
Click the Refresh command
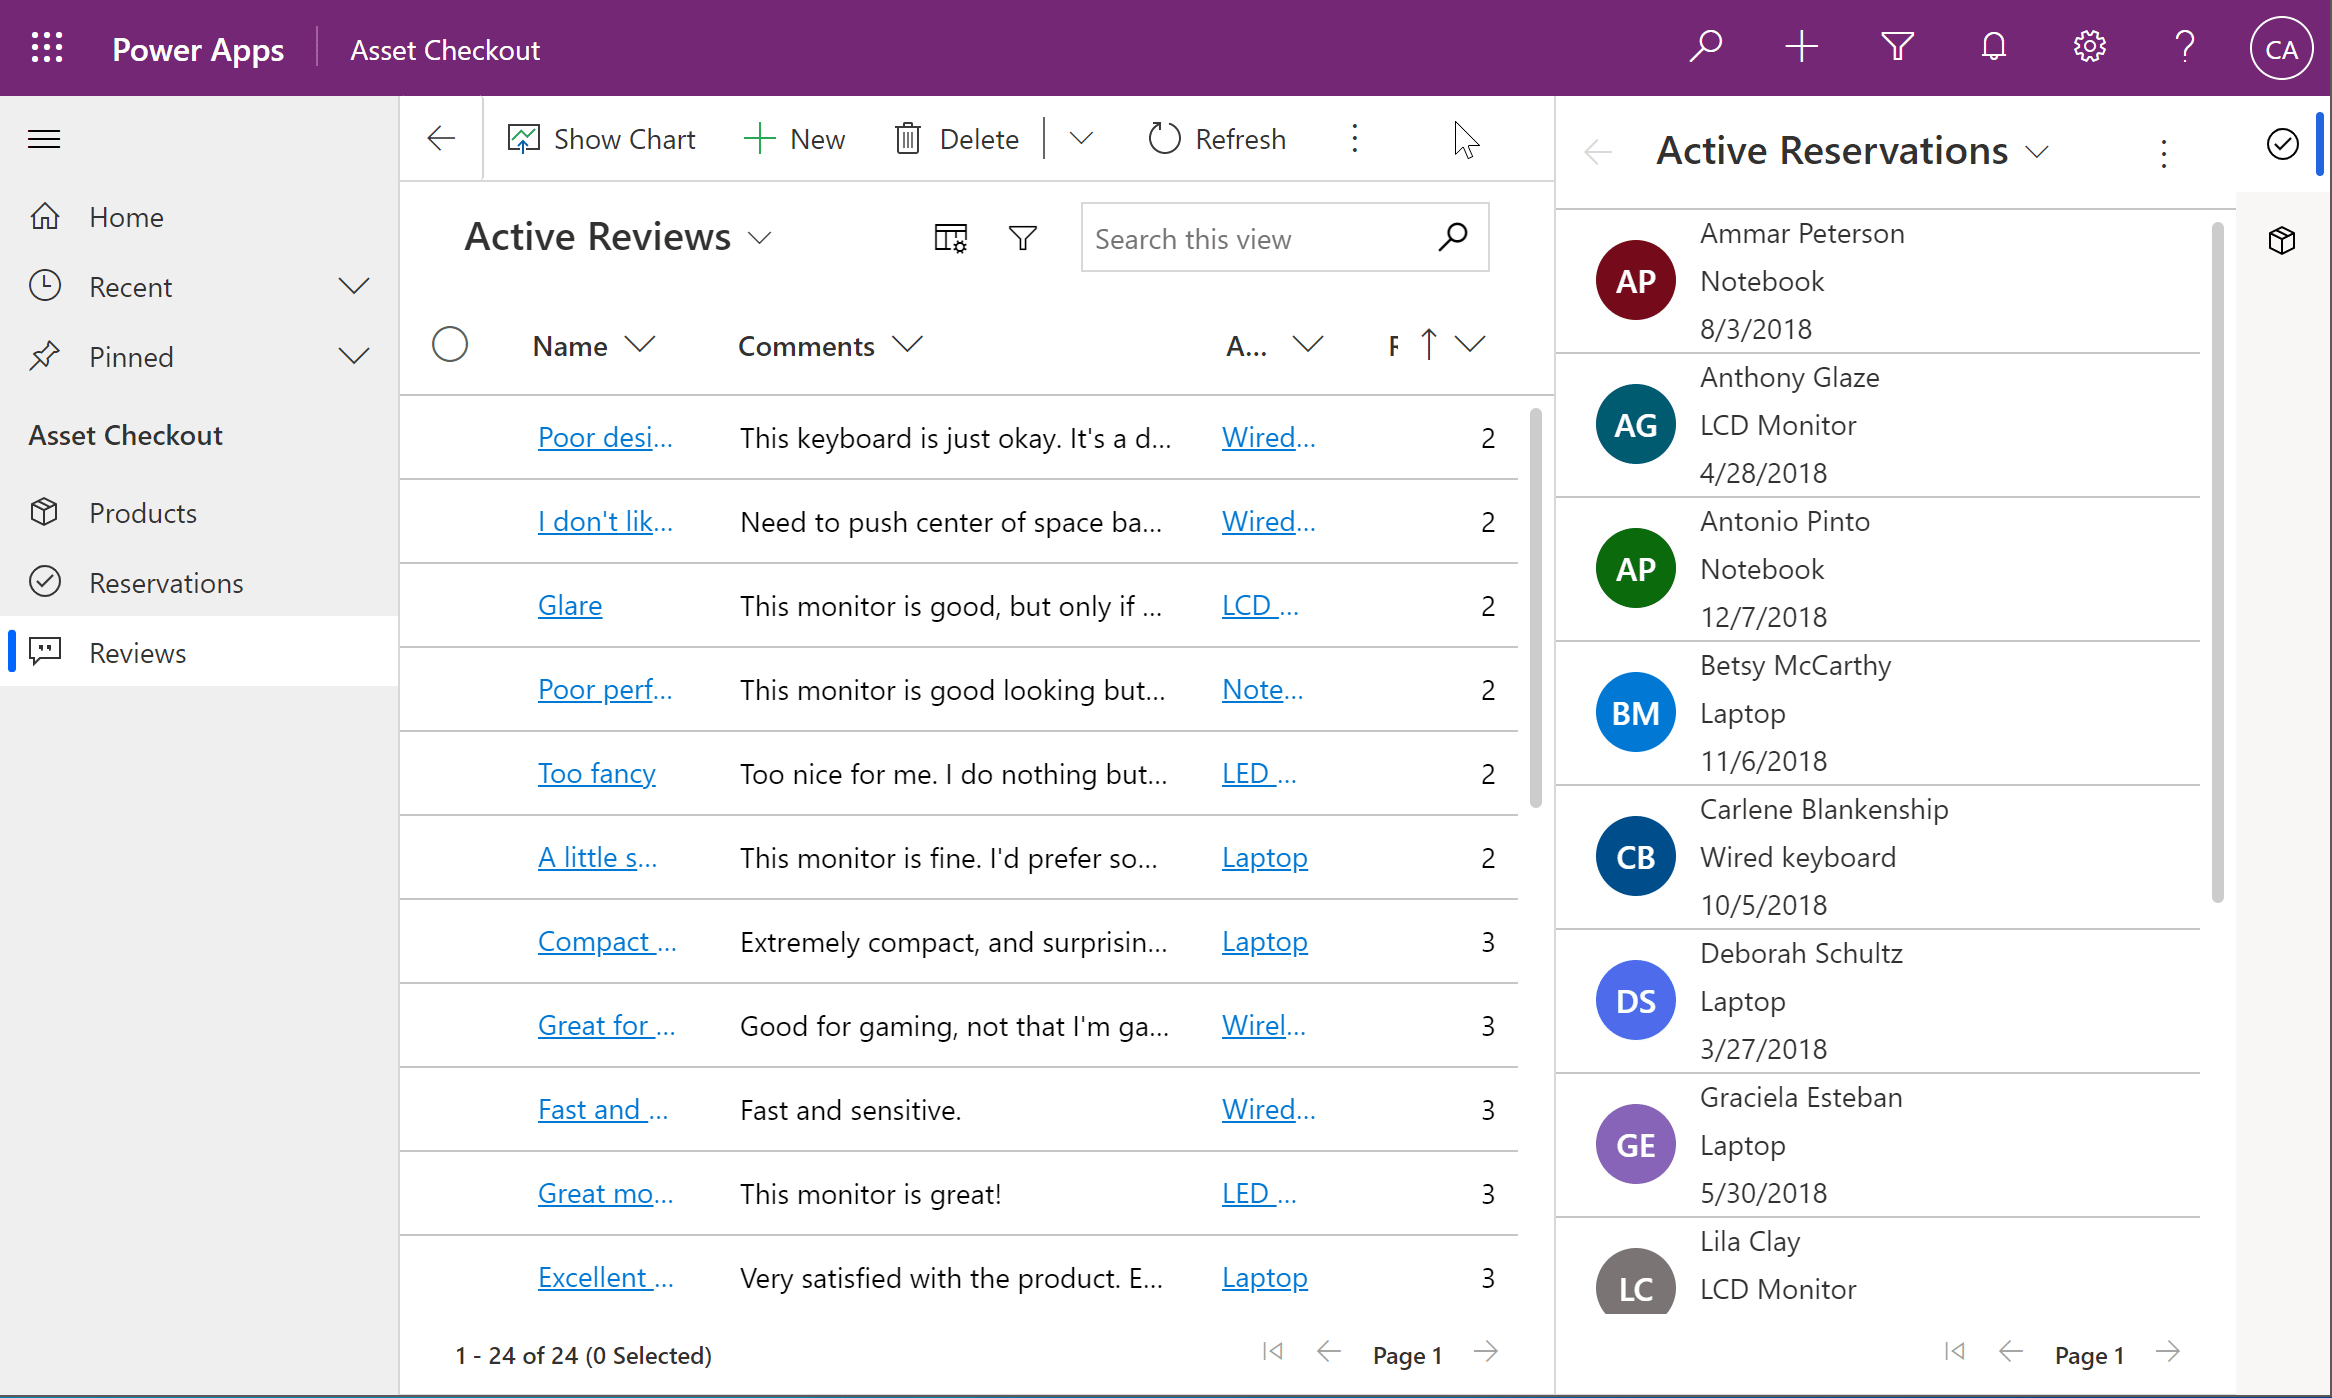[x=1217, y=139]
